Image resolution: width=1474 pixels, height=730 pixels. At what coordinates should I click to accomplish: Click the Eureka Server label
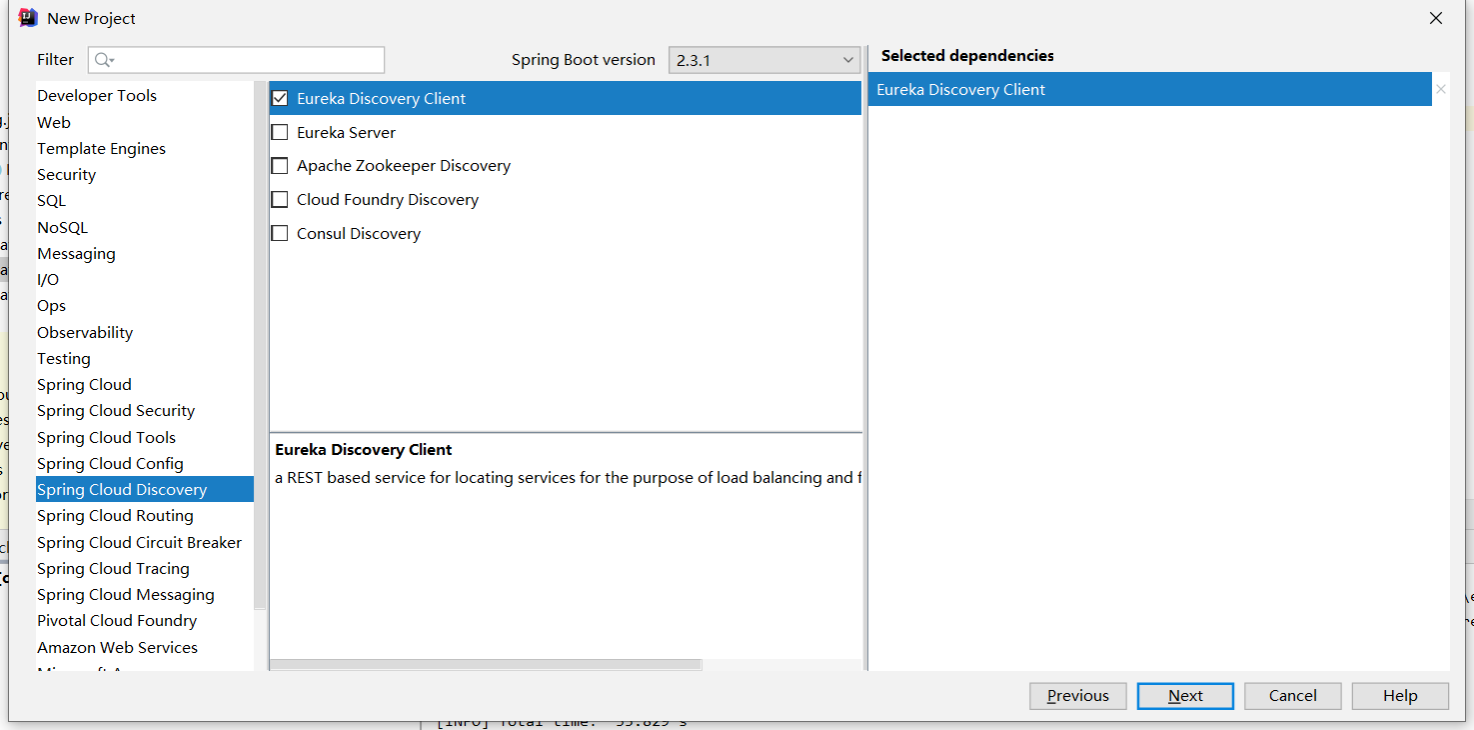tap(346, 132)
